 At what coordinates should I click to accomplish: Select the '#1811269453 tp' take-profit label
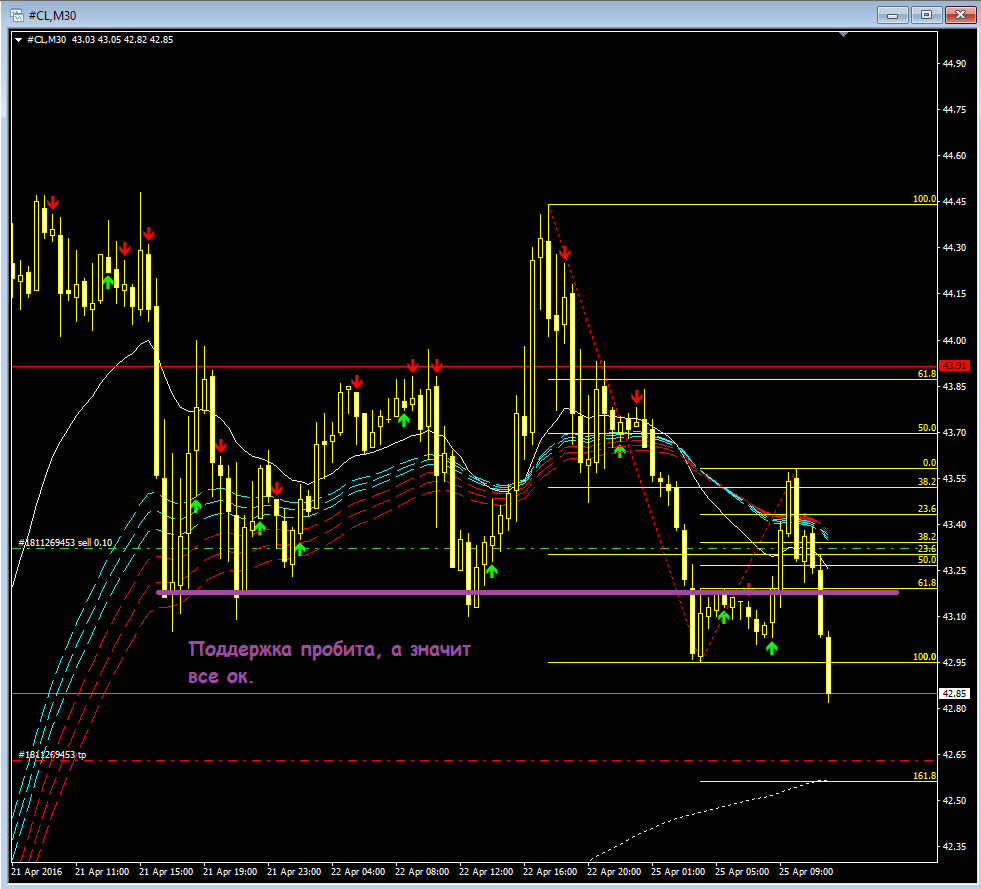(53, 754)
